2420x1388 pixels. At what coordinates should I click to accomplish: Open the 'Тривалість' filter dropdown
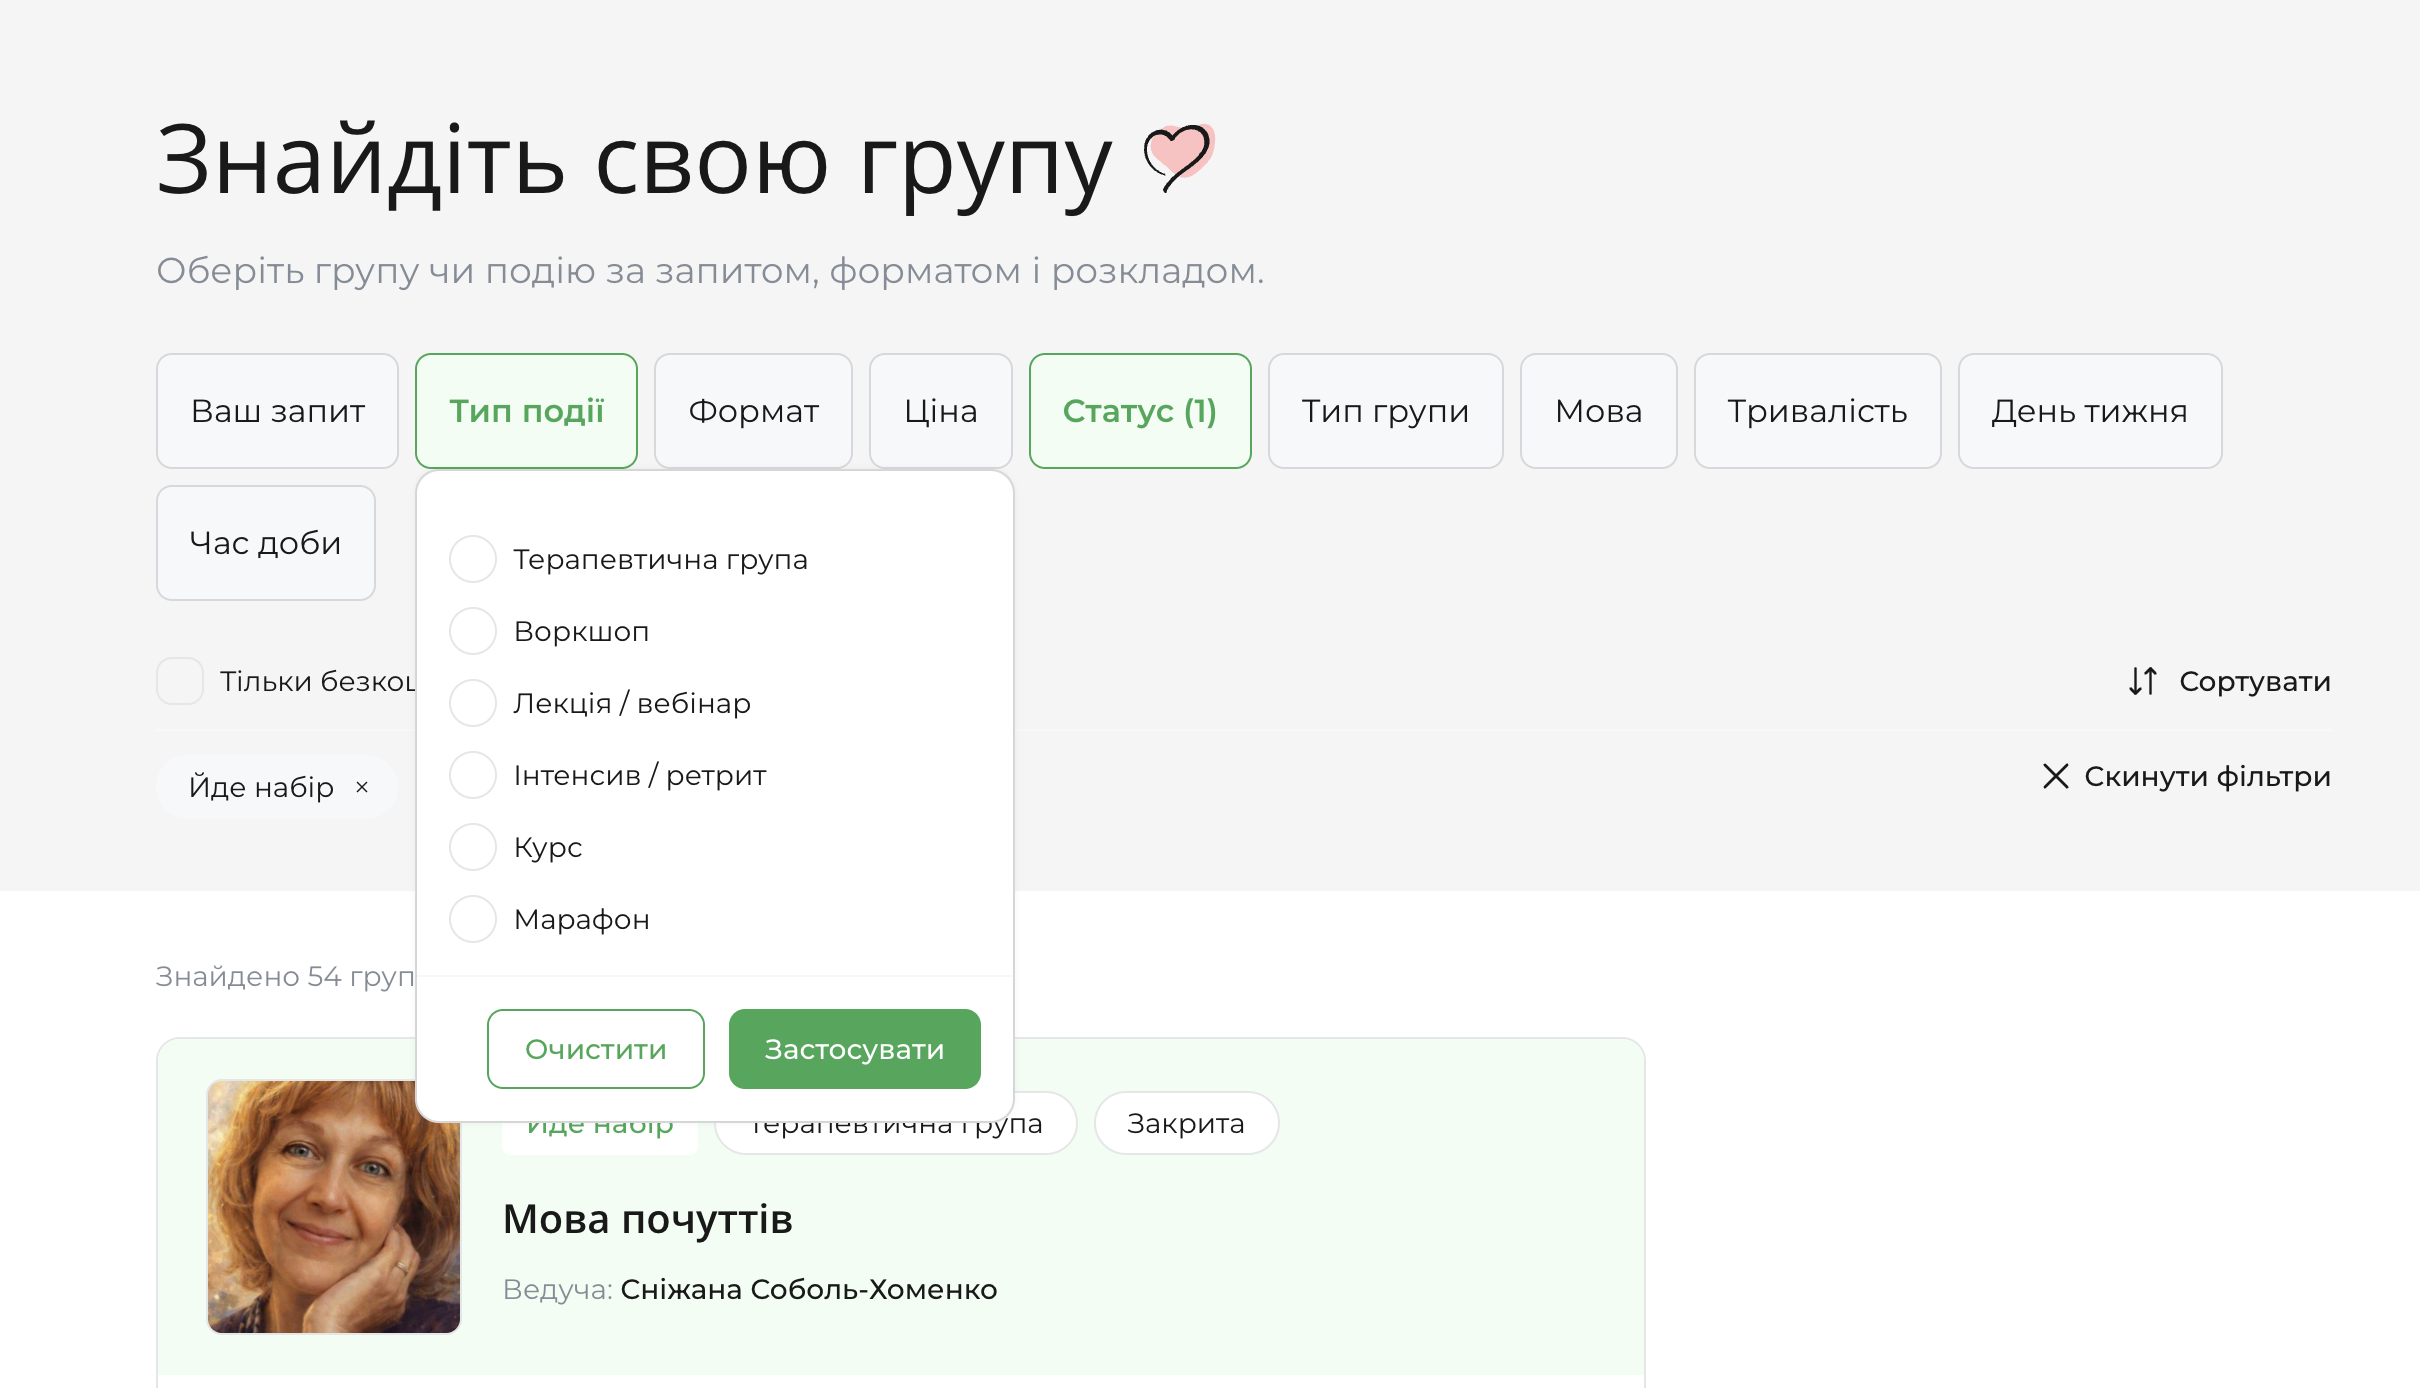(x=1817, y=411)
